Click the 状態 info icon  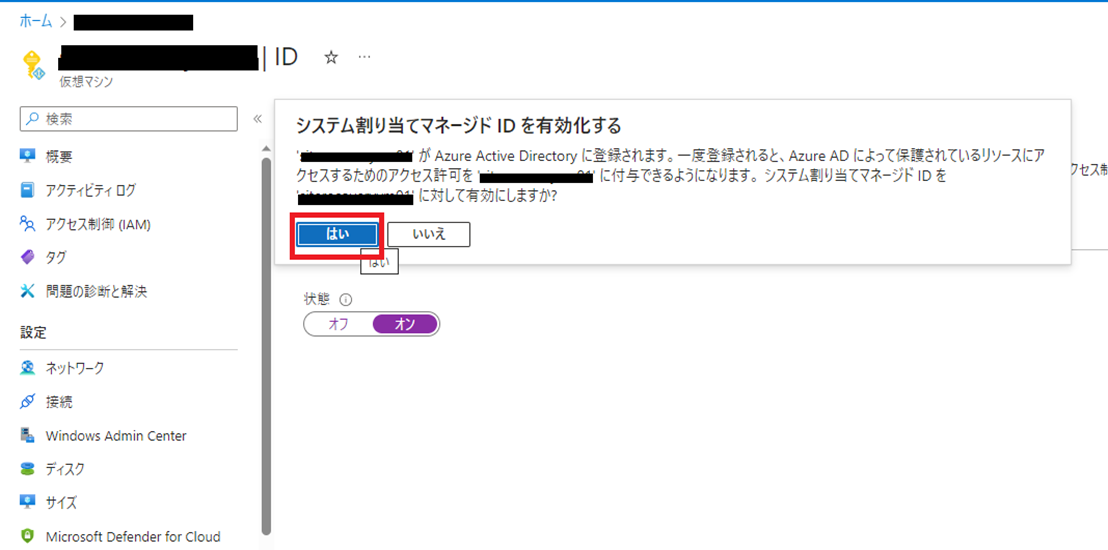click(x=346, y=299)
